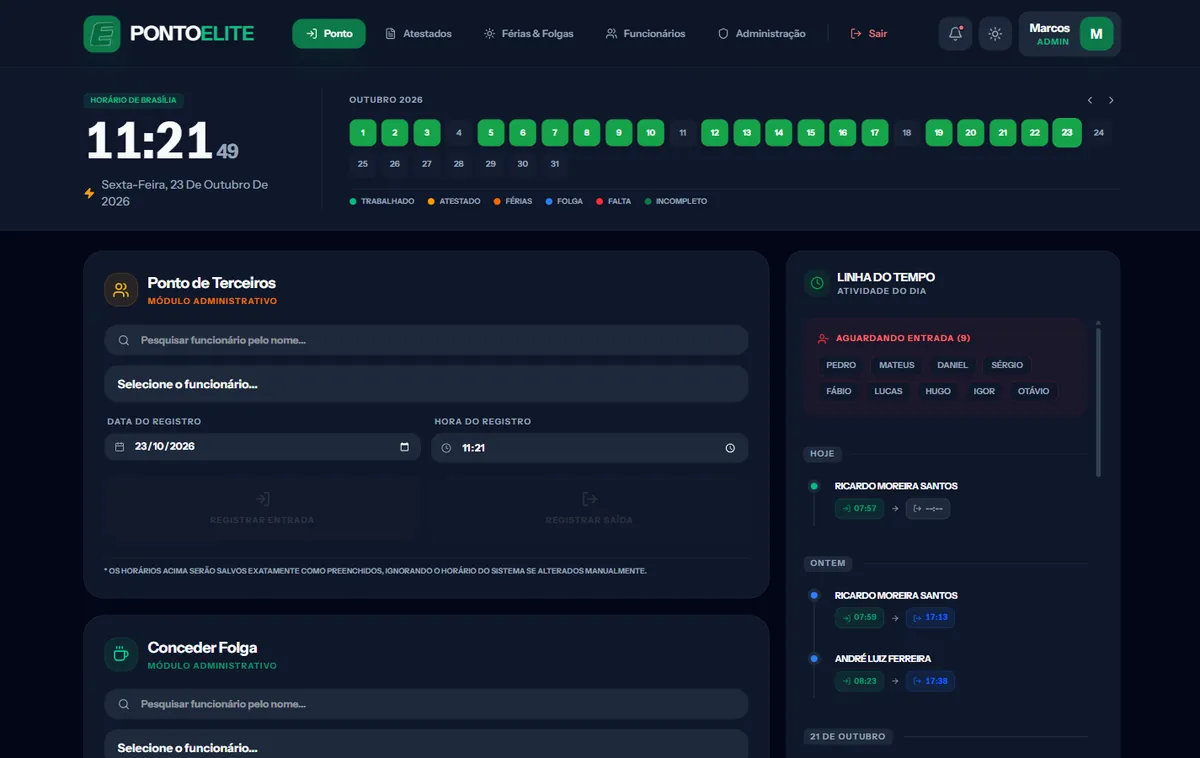
Task: Click the Marcos avatar with letter M
Action: 1096,34
